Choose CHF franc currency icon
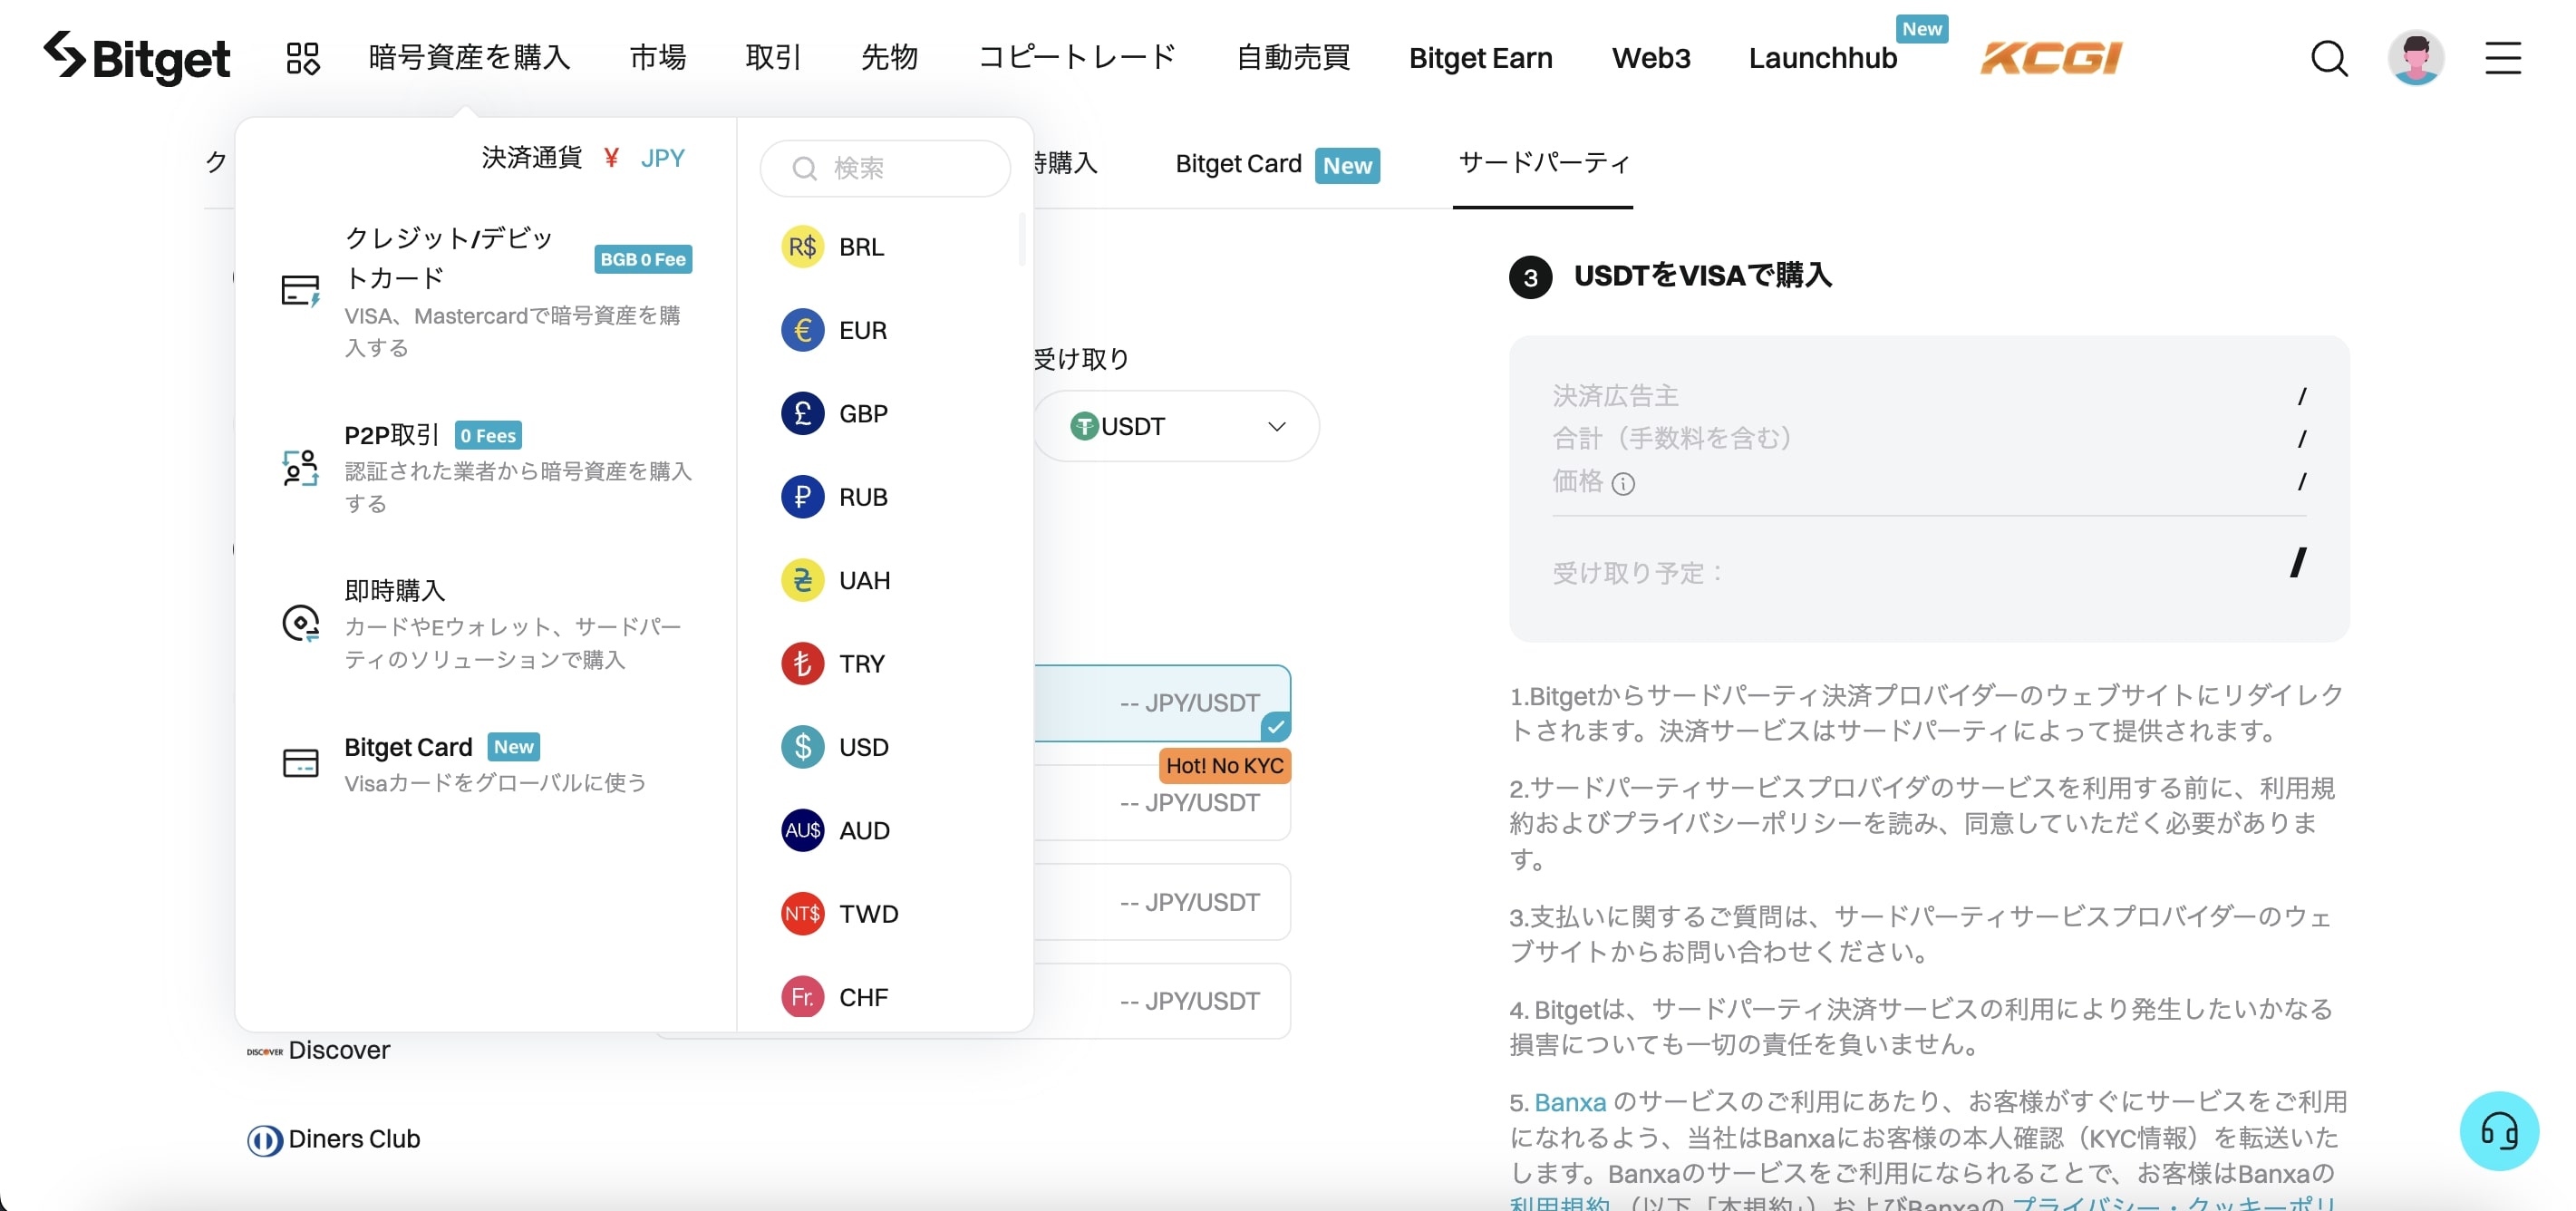 802,997
